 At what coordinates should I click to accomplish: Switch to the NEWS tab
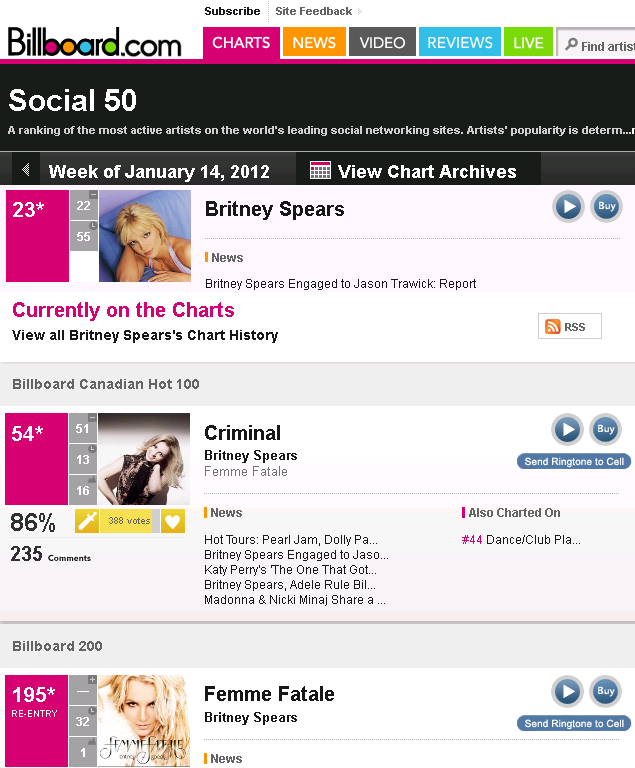(314, 43)
